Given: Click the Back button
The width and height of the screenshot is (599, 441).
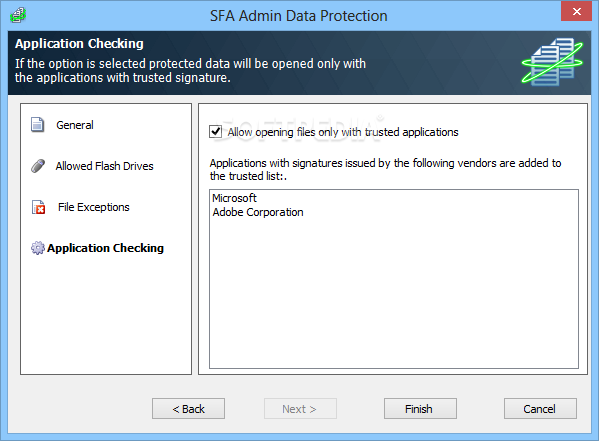Looking at the screenshot, I should tap(188, 409).
